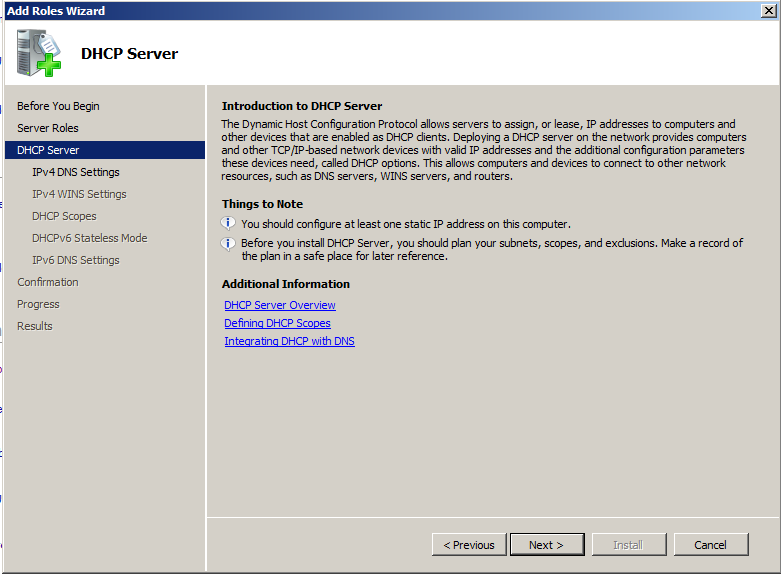Click the Next button
Screen dimensions: 781x575
(x=547, y=545)
